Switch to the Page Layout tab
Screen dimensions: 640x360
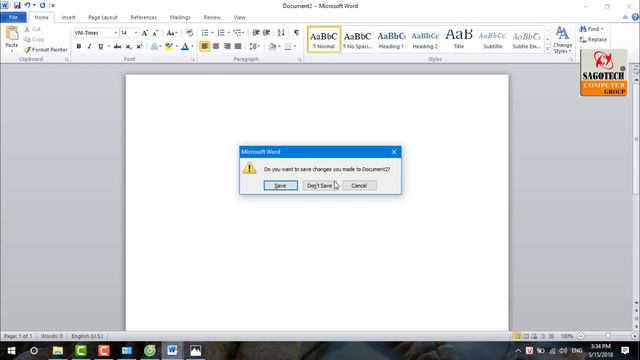click(102, 18)
